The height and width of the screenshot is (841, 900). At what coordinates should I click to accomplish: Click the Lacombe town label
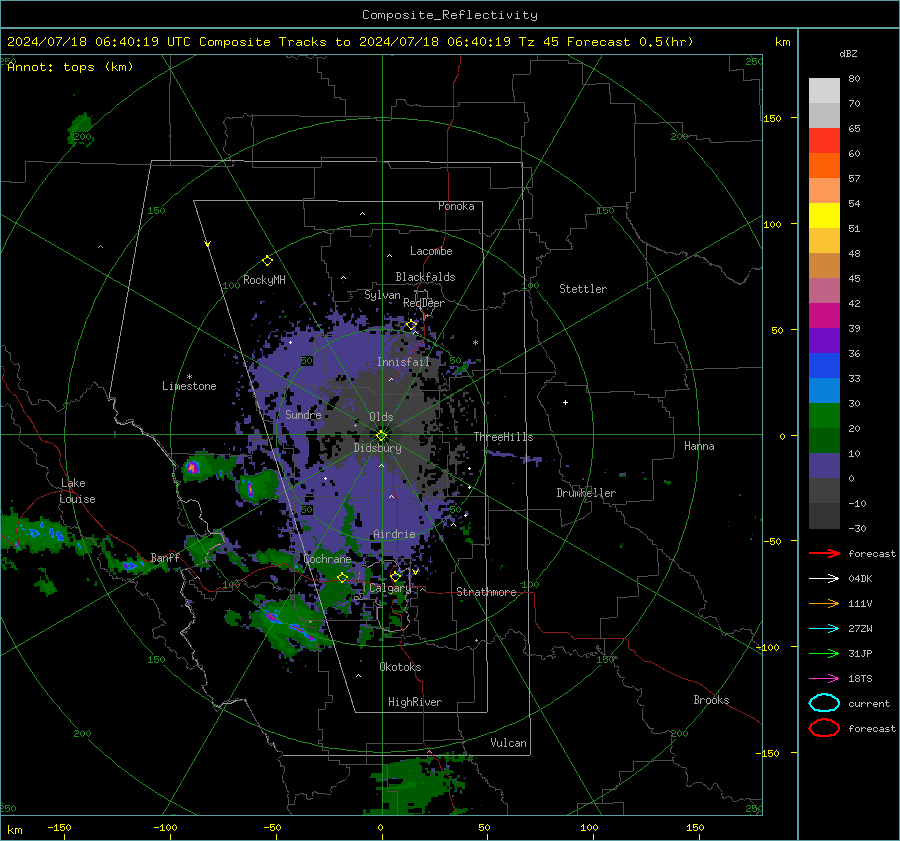pos(431,251)
